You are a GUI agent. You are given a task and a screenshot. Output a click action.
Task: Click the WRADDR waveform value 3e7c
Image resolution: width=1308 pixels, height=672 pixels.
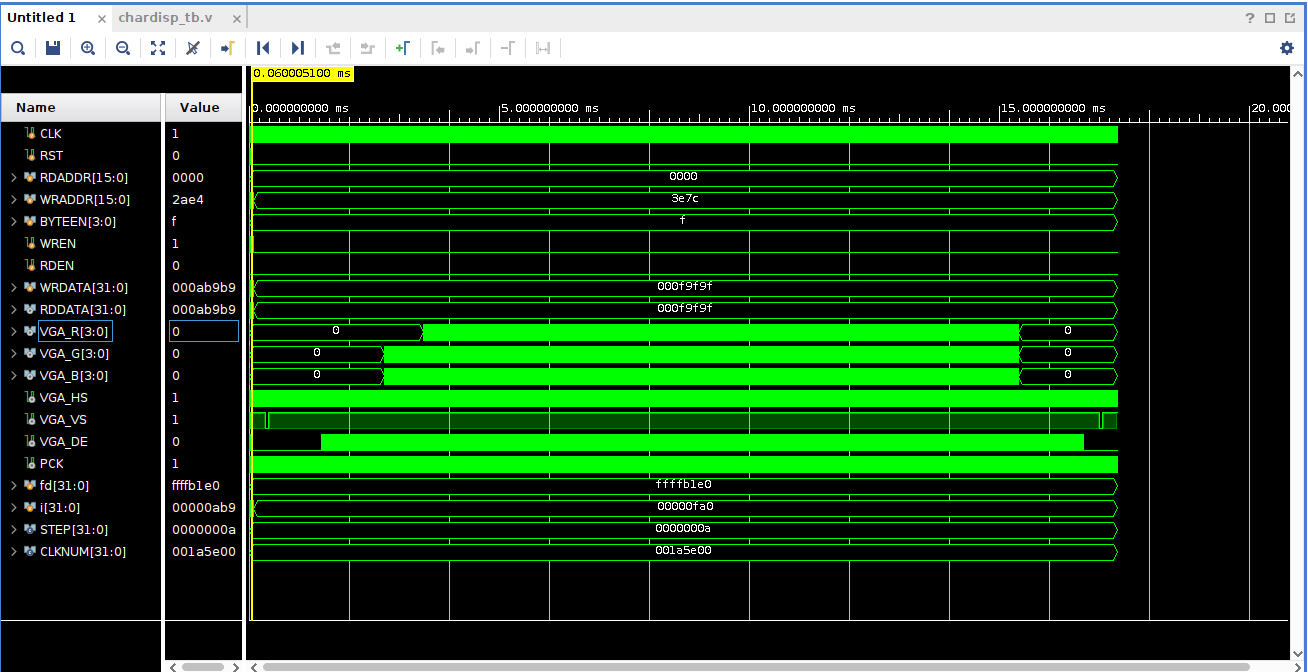[x=684, y=199]
